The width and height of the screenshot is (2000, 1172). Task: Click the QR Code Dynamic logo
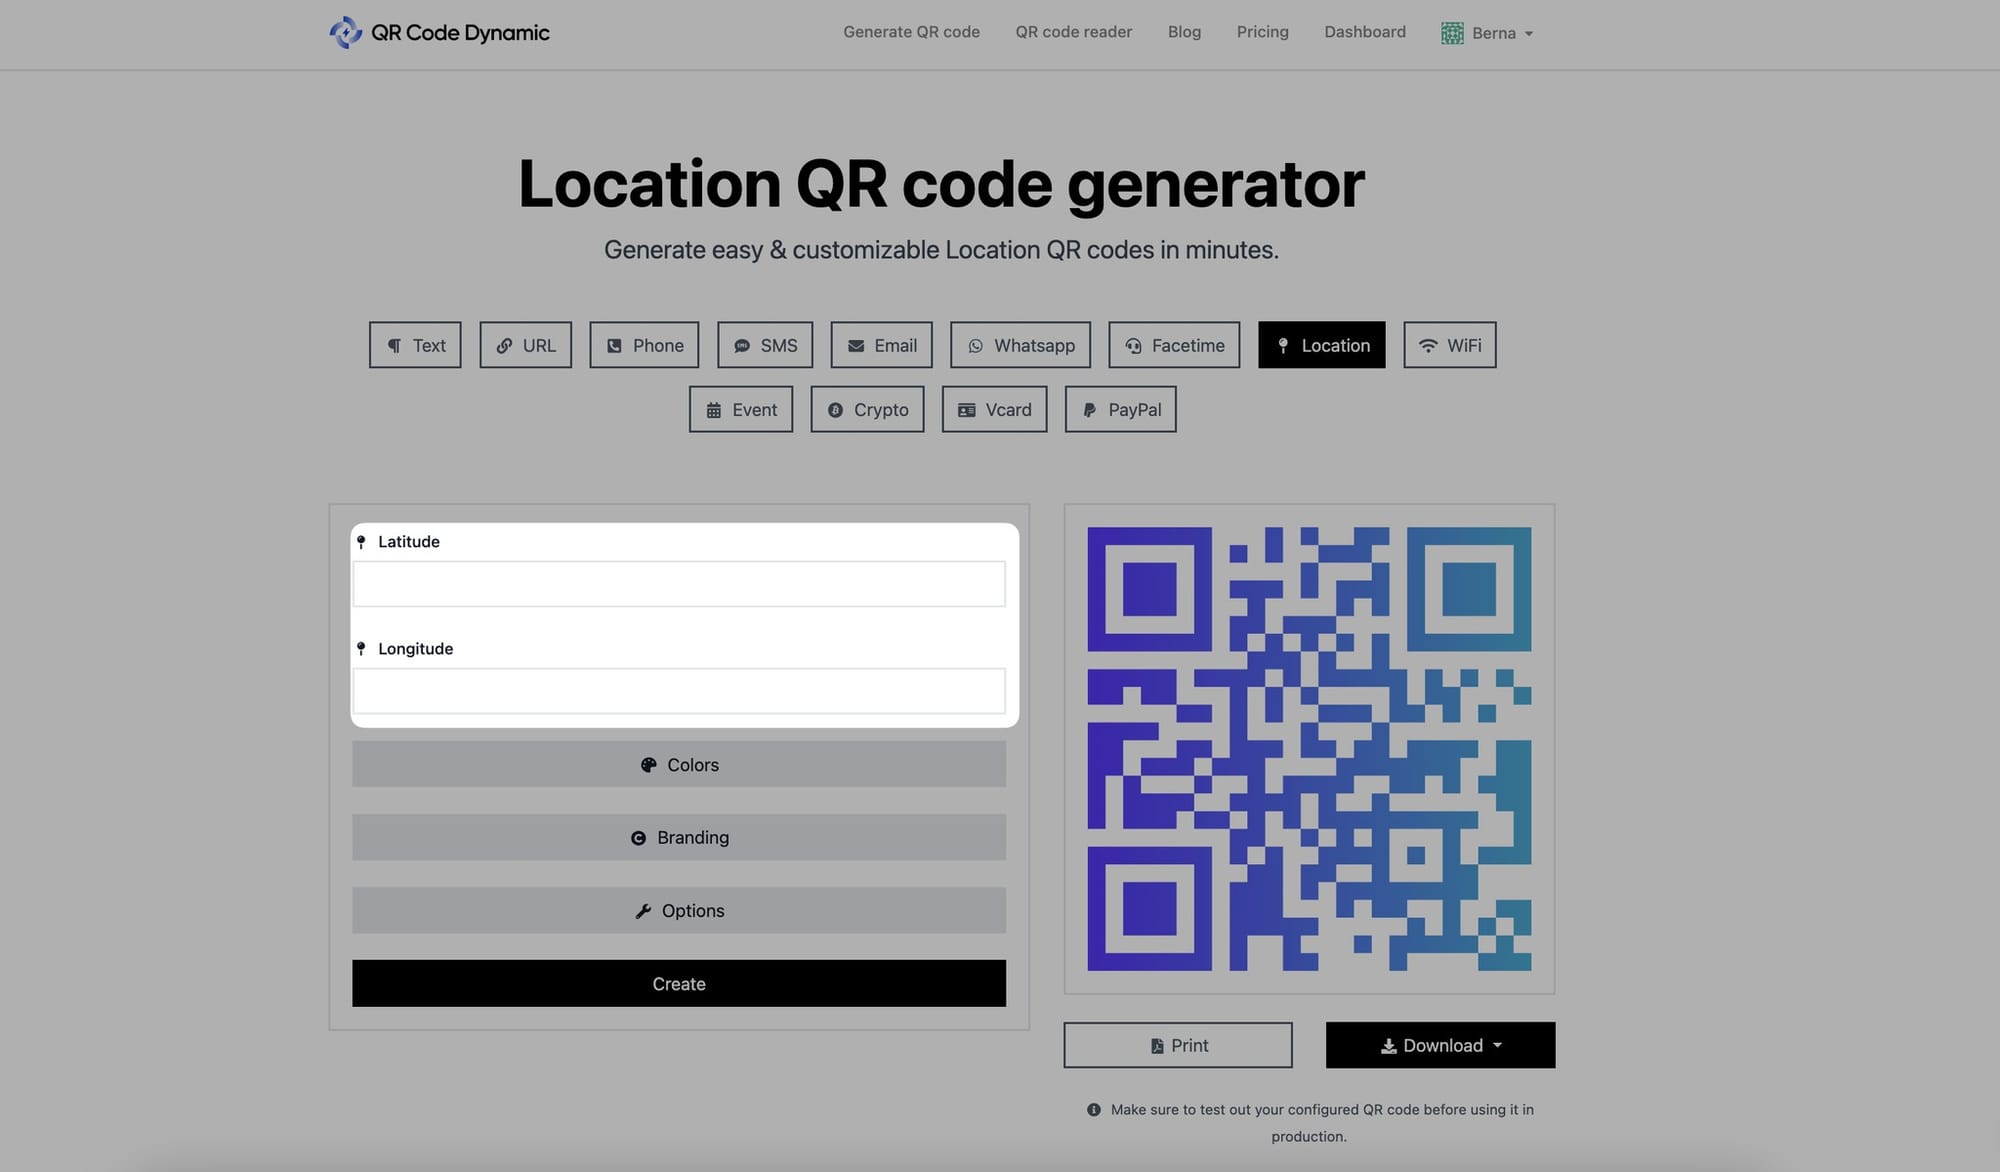438,31
